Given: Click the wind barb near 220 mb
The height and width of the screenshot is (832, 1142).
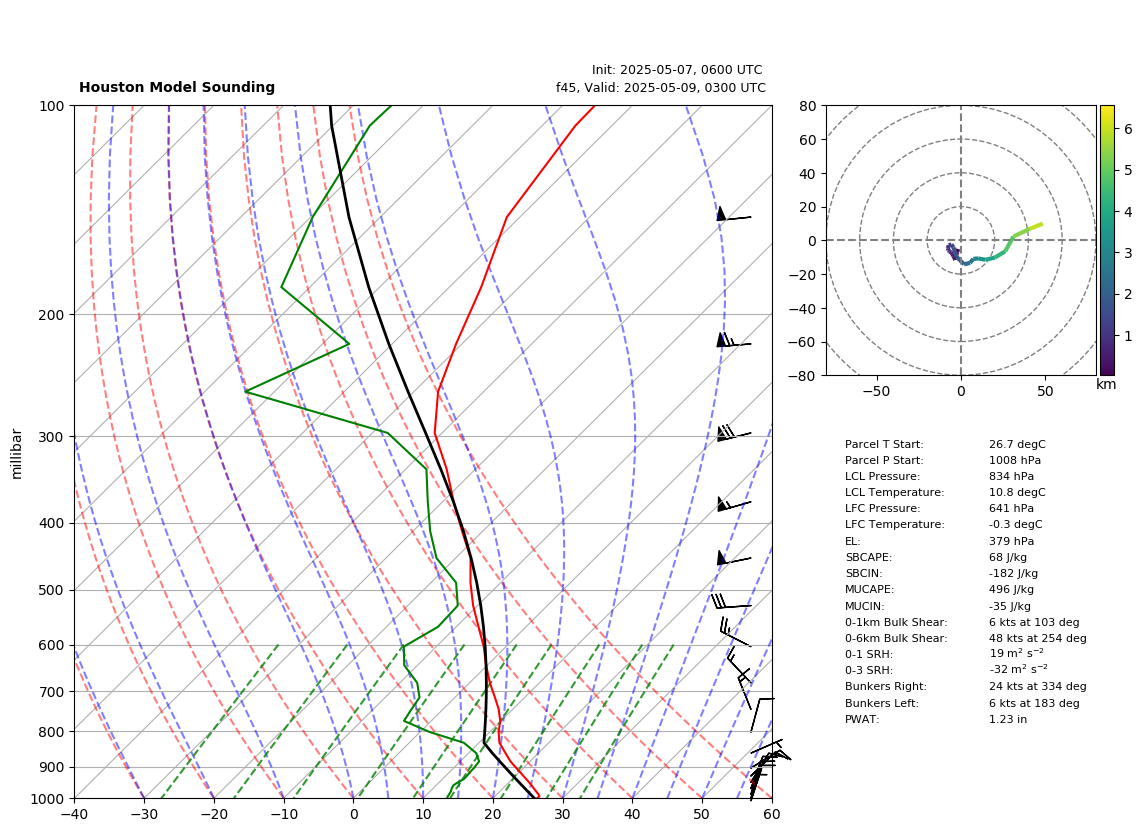Looking at the screenshot, I should [733, 341].
